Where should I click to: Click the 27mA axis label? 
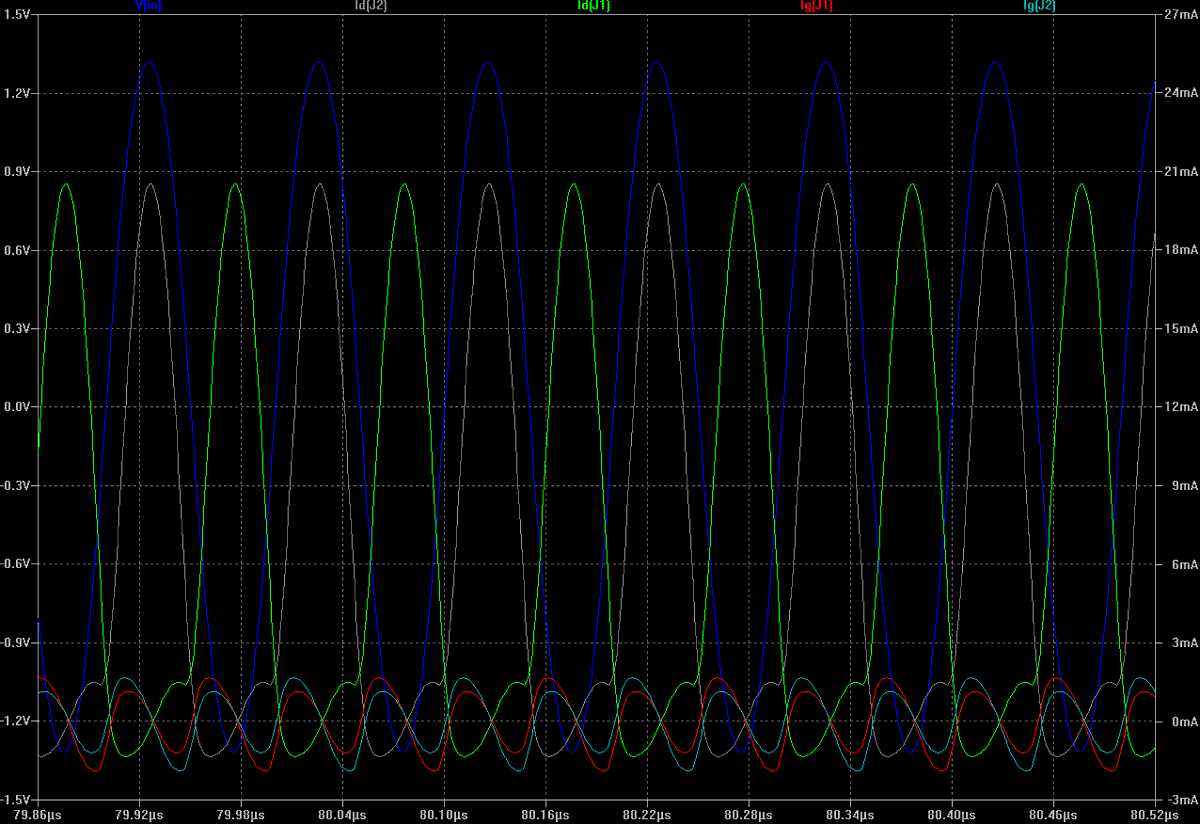coord(1178,12)
